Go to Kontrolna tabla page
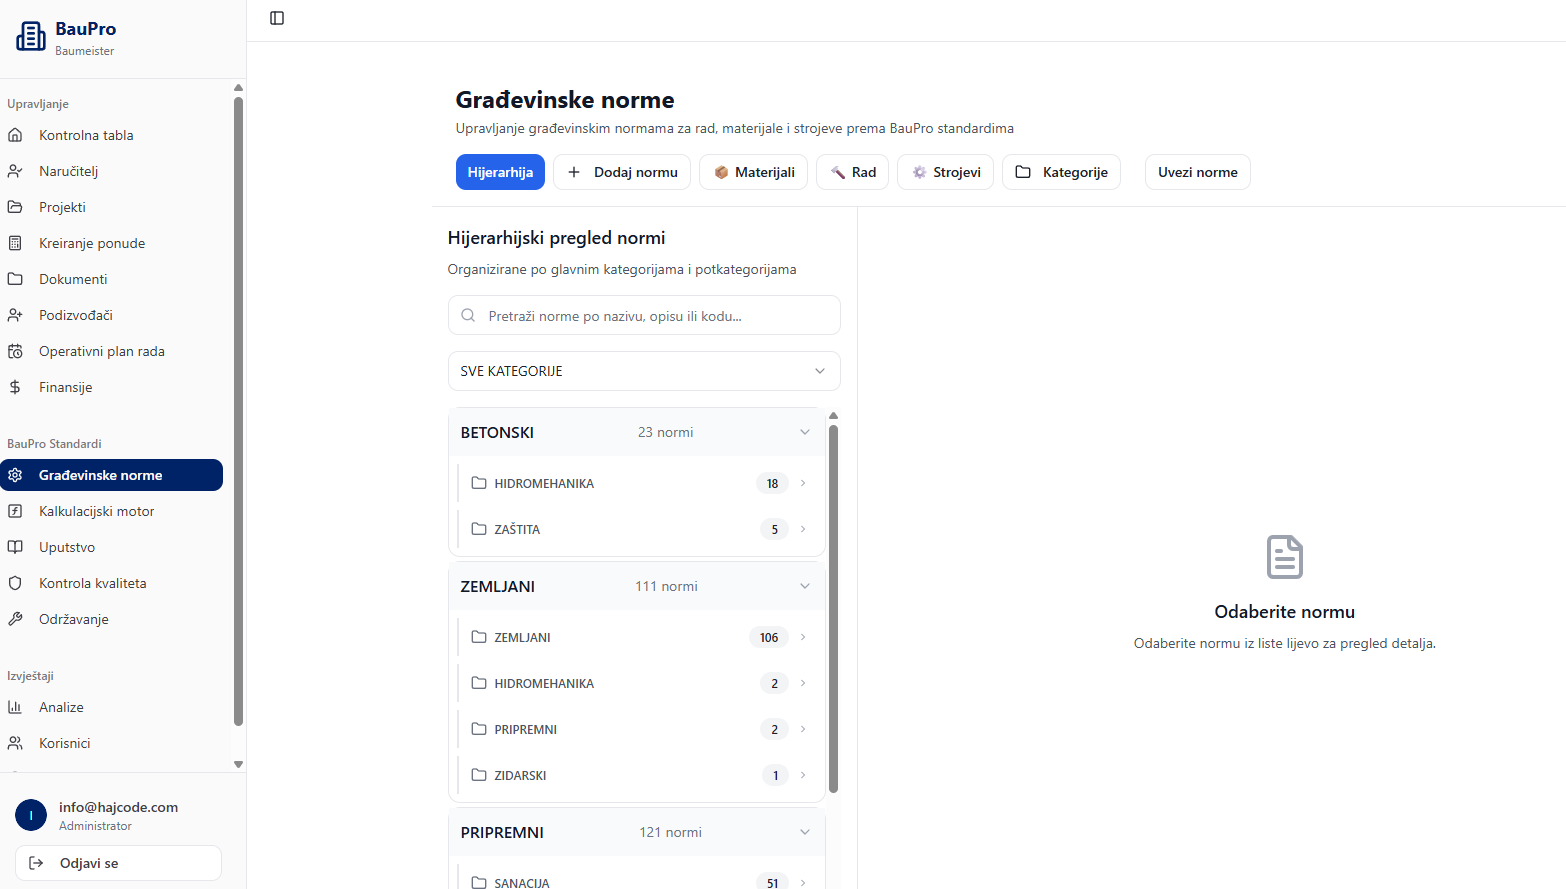The image size is (1566, 889). (x=111, y=135)
